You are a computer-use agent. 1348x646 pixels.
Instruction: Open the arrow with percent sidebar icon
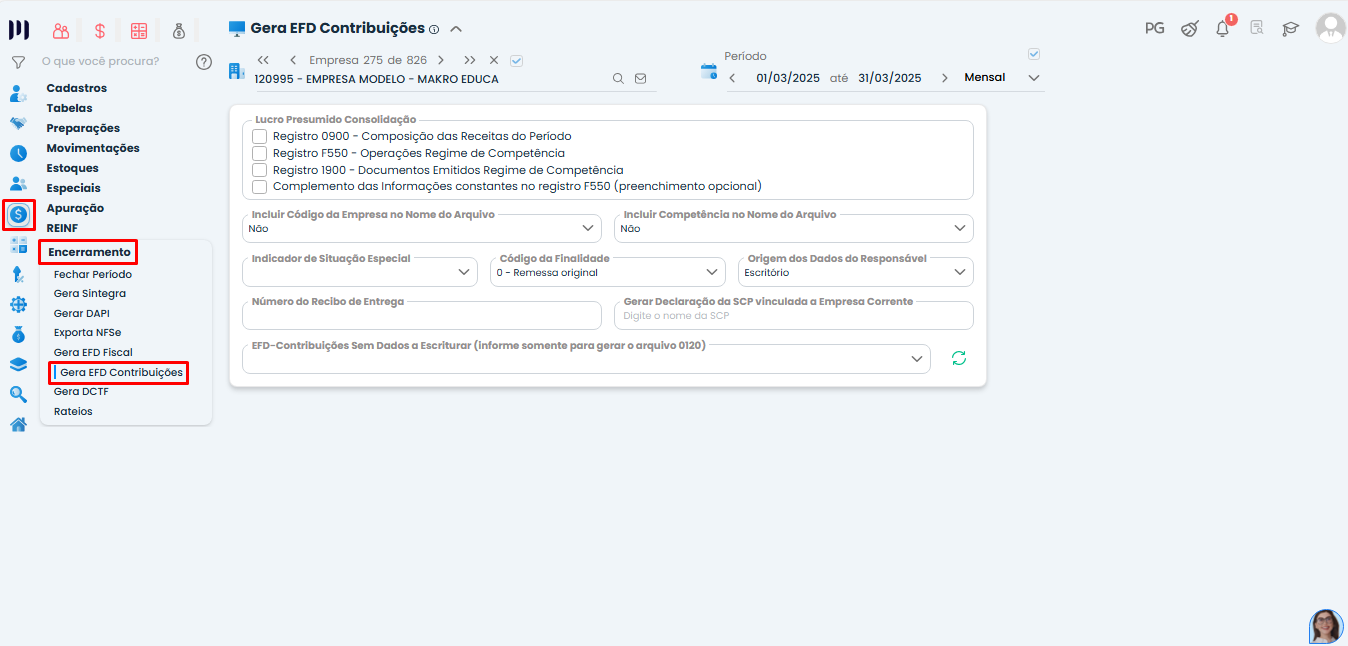click(x=18, y=275)
